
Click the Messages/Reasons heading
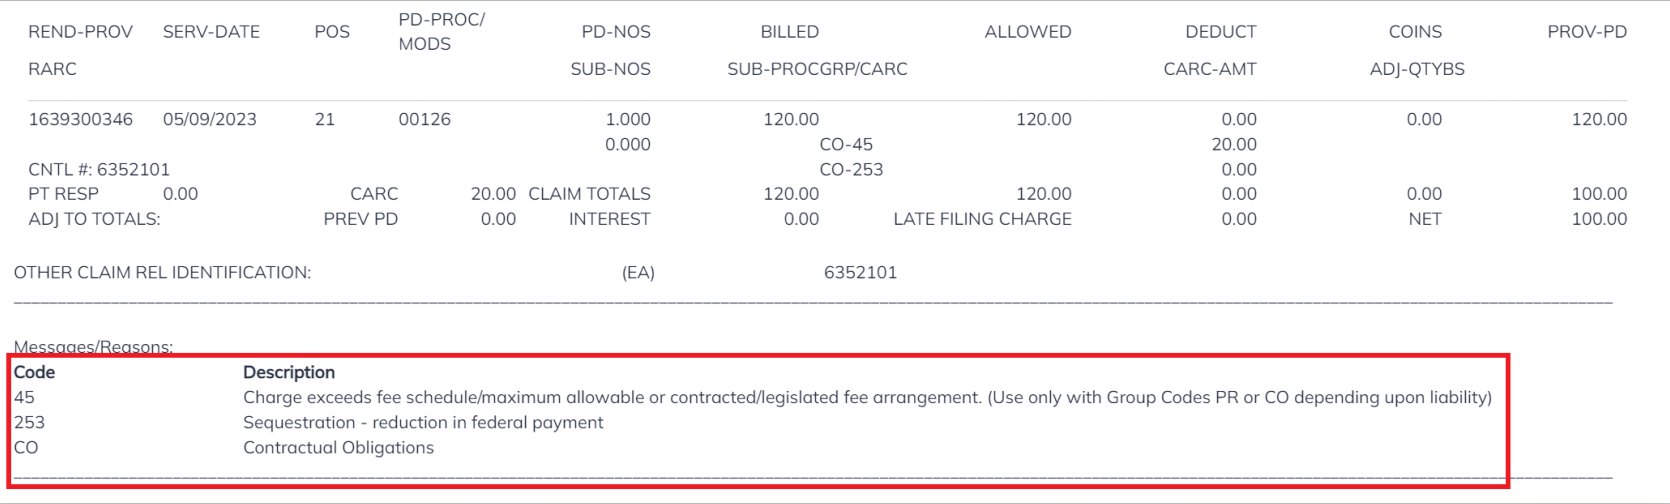click(93, 347)
